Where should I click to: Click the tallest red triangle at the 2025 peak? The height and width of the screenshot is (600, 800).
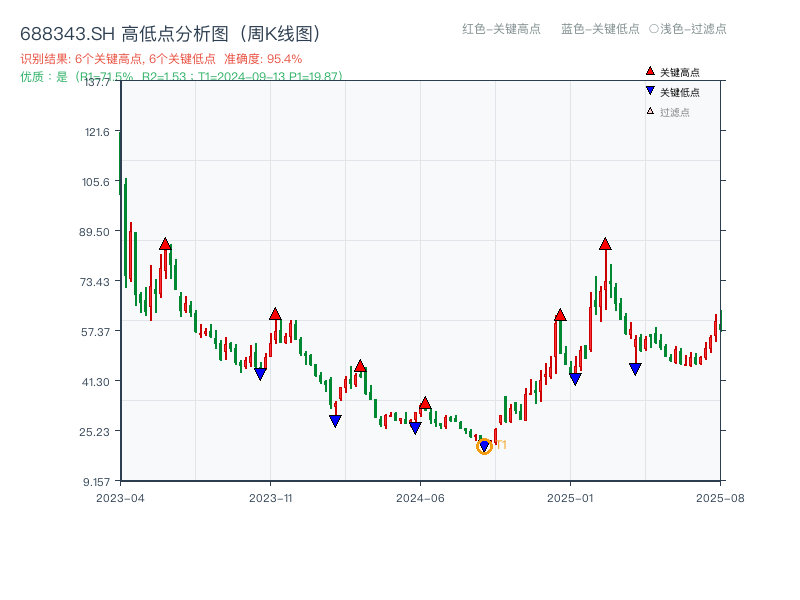[605, 242]
